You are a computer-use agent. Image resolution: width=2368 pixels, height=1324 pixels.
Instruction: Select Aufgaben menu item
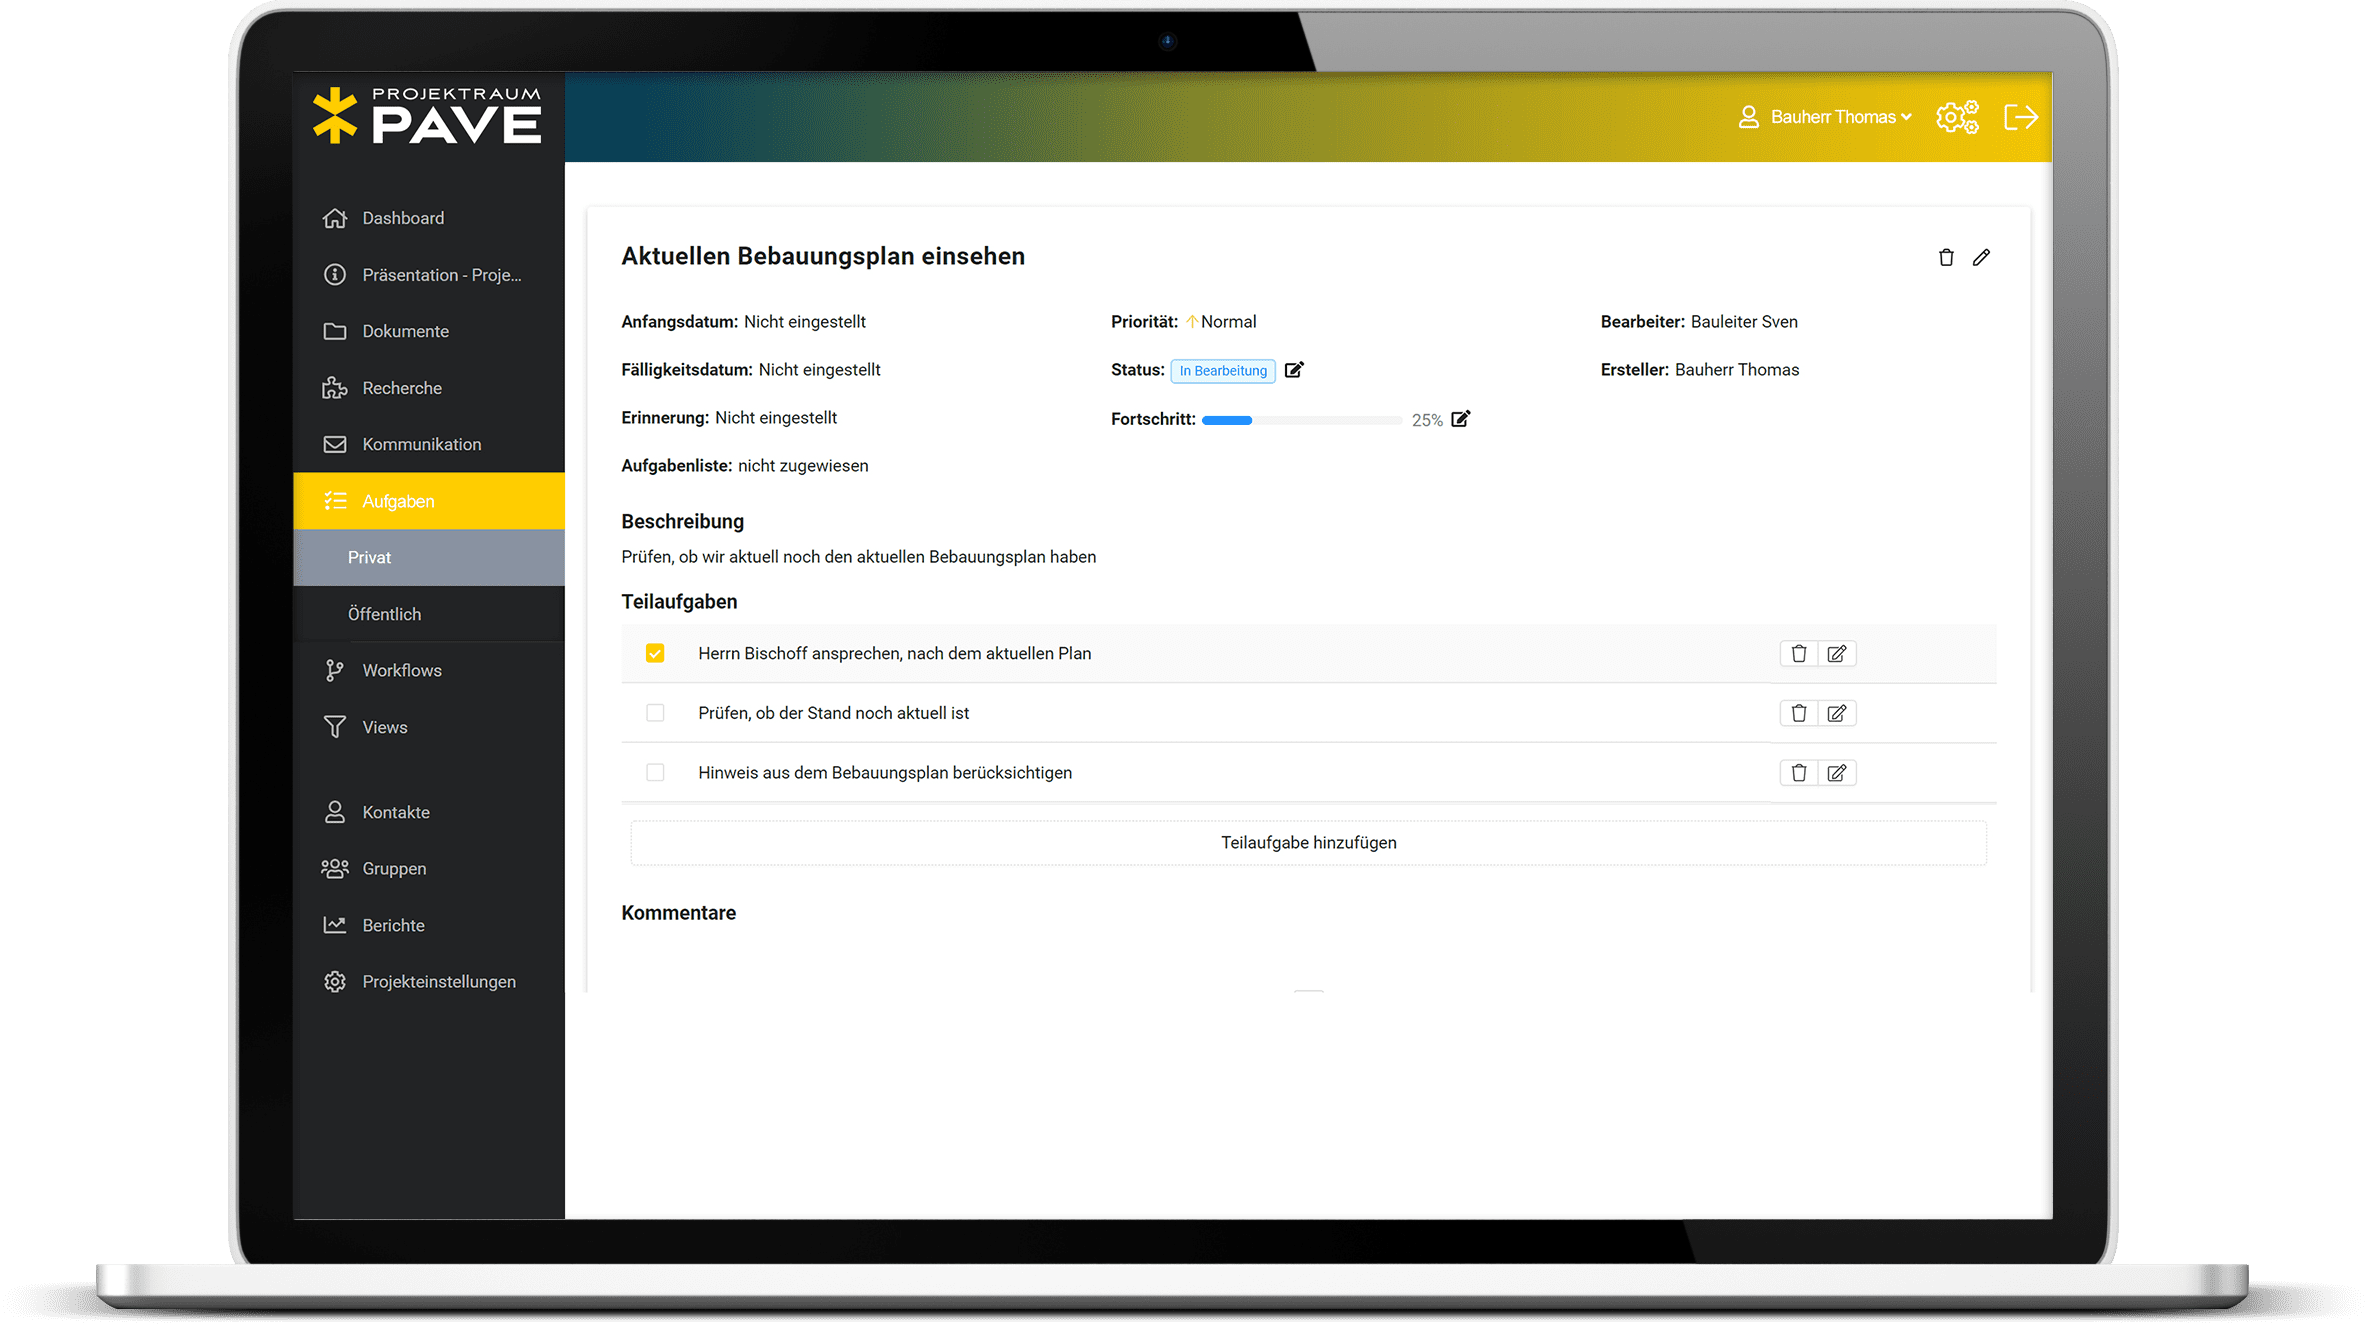[x=429, y=501]
